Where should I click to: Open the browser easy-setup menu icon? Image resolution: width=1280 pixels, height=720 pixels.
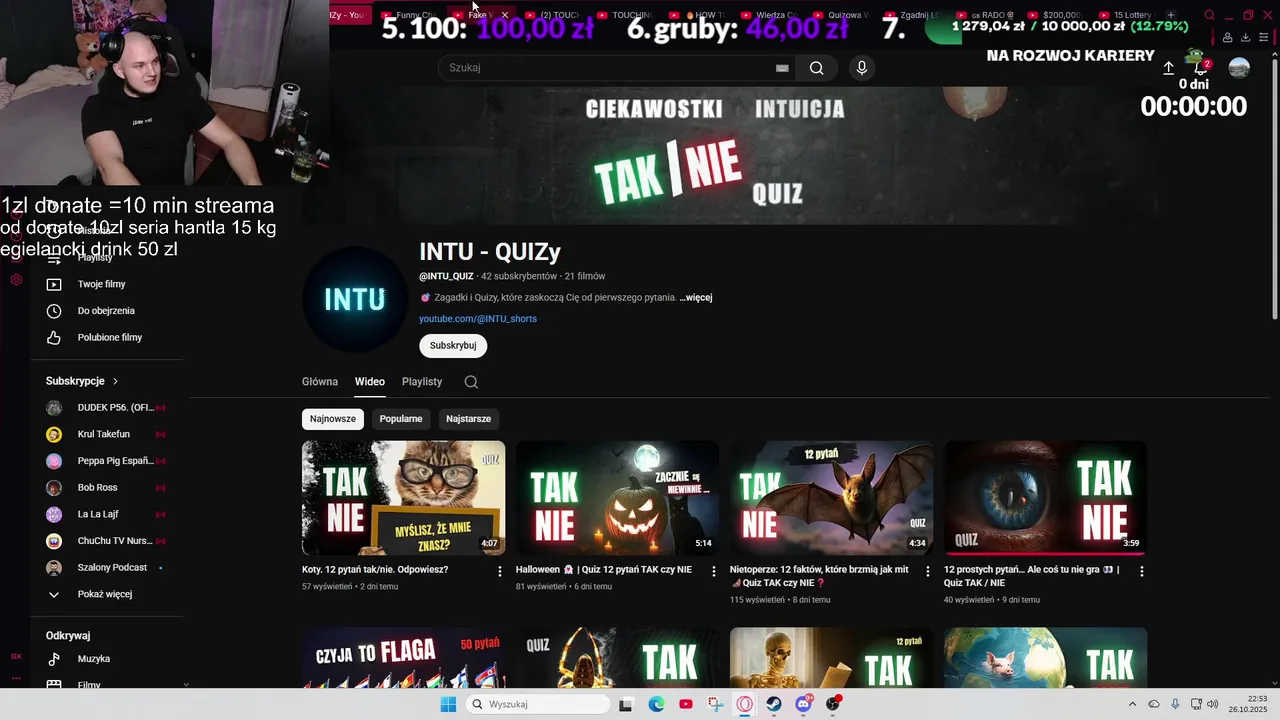(1263, 38)
